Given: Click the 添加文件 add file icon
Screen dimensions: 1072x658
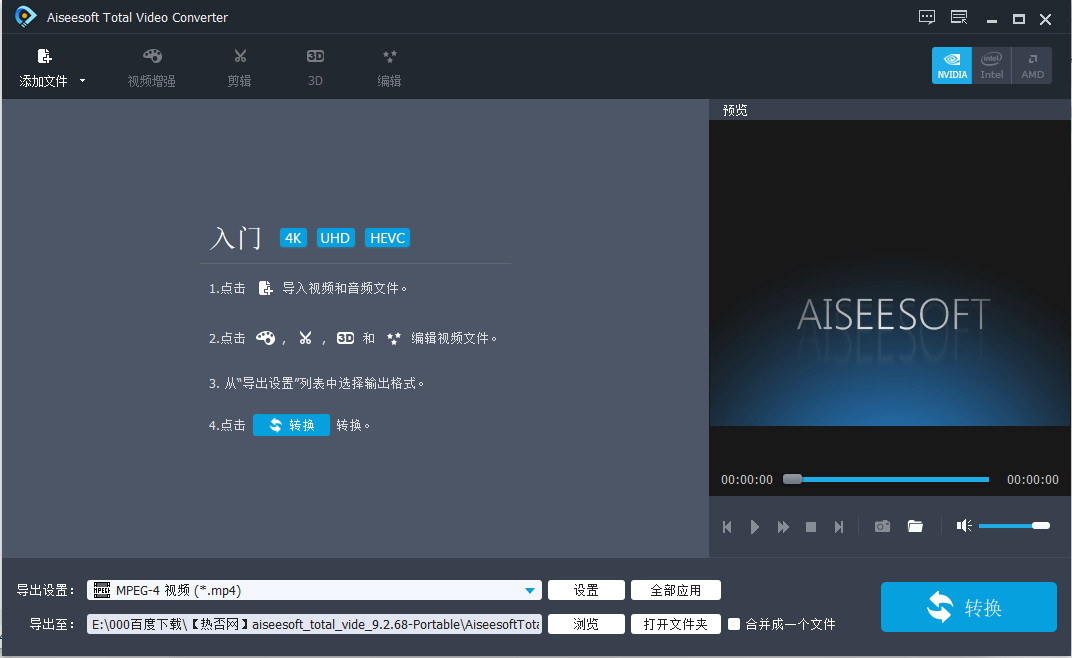Looking at the screenshot, I should pyautogui.click(x=44, y=56).
